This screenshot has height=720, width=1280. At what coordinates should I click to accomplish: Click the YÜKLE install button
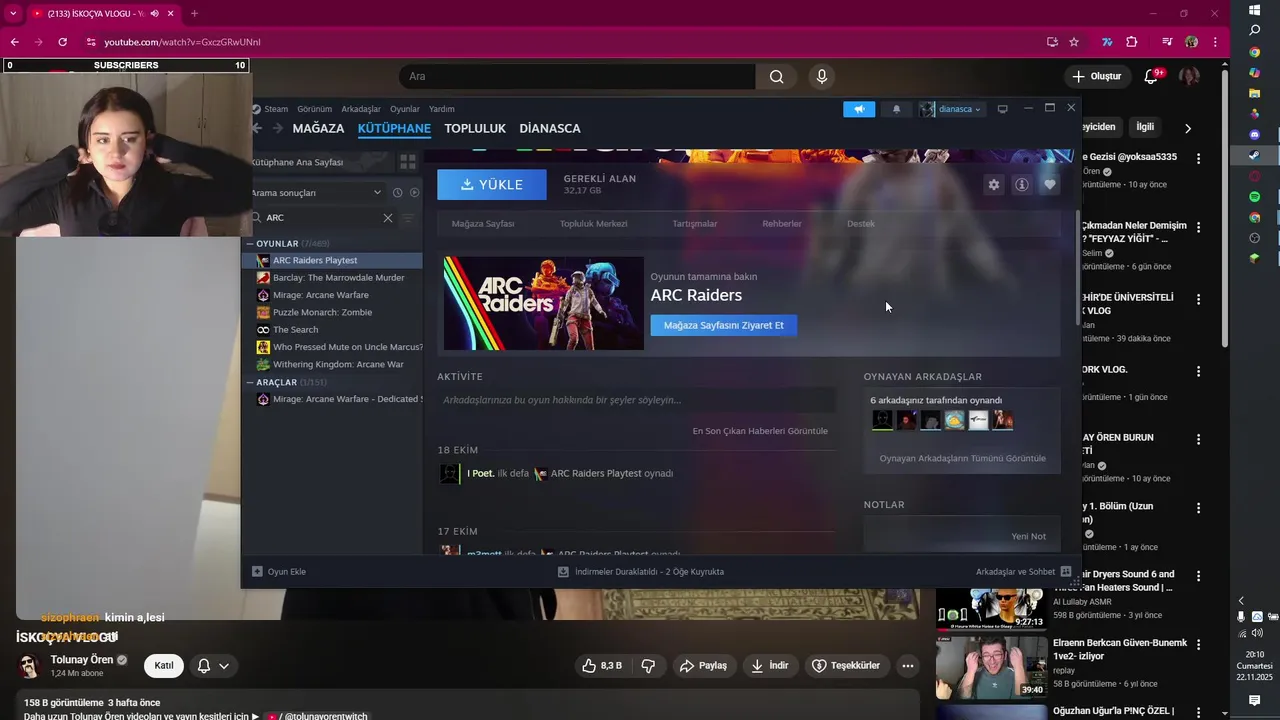pos(492,185)
